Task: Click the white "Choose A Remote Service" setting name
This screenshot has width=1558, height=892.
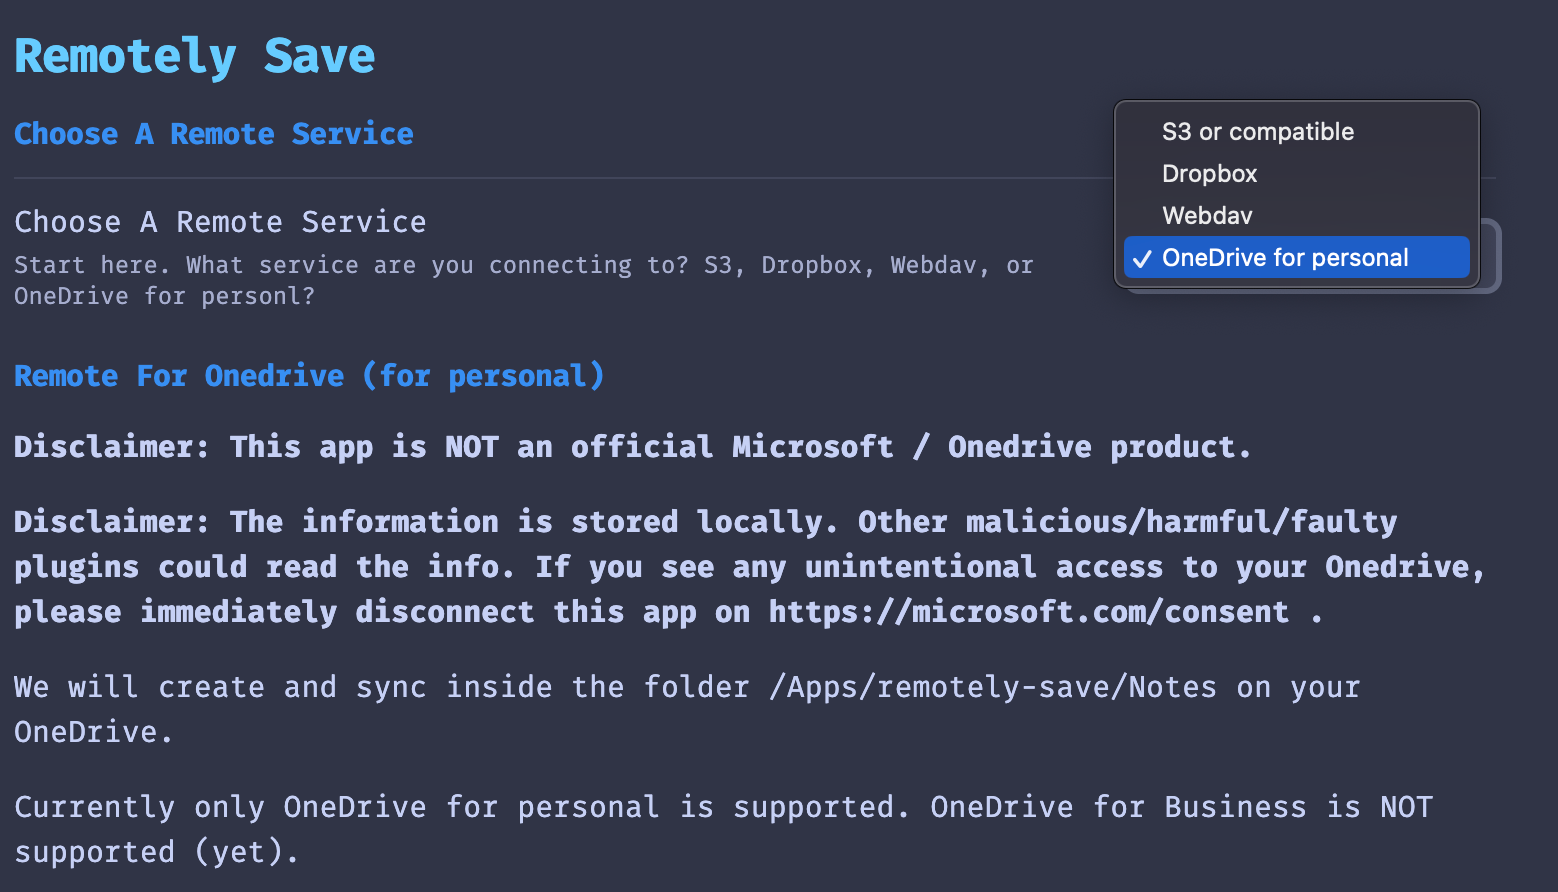Action: 220,222
